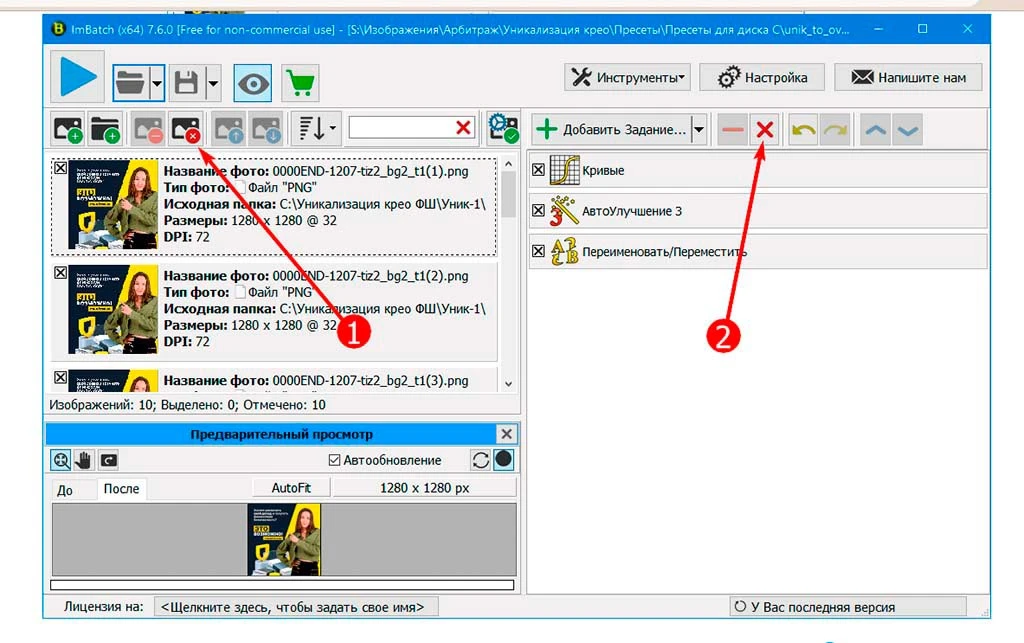Open the save button's dropdown arrow
Screen dimensions: 1024x643
coord(213,83)
